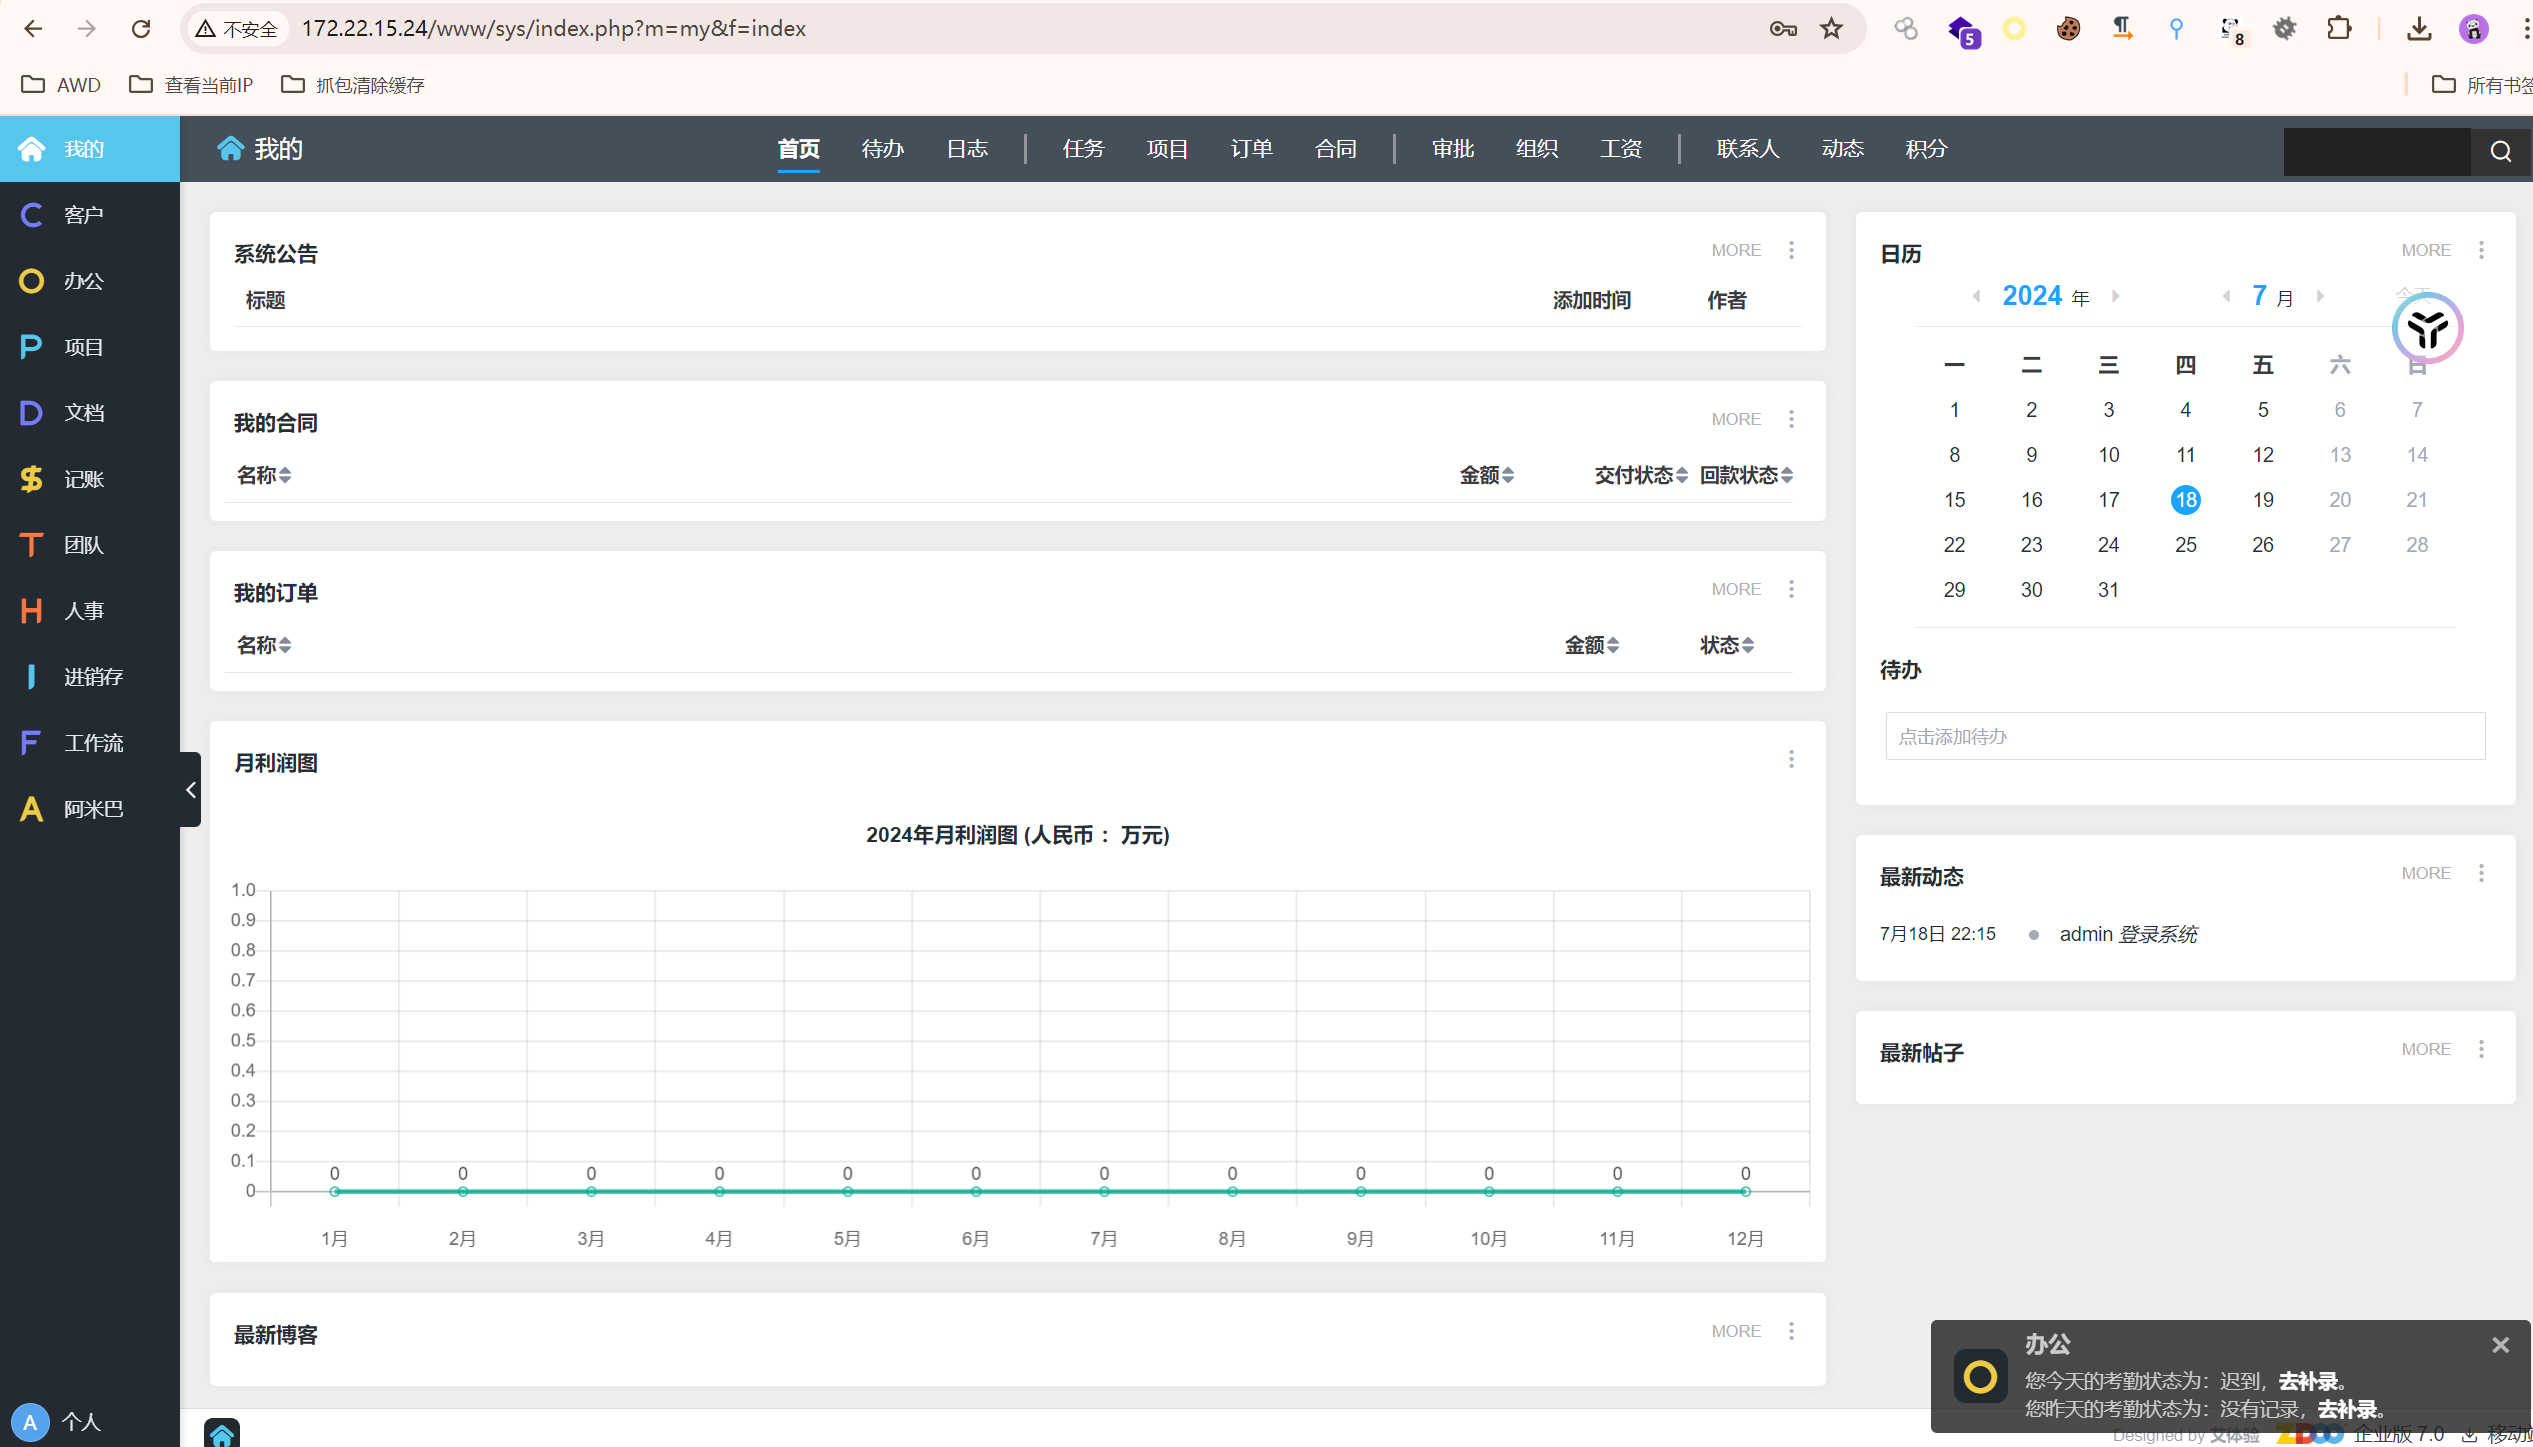Open options menu for 月利润图 panel
The image size is (2533, 1447).
pos(1791,760)
